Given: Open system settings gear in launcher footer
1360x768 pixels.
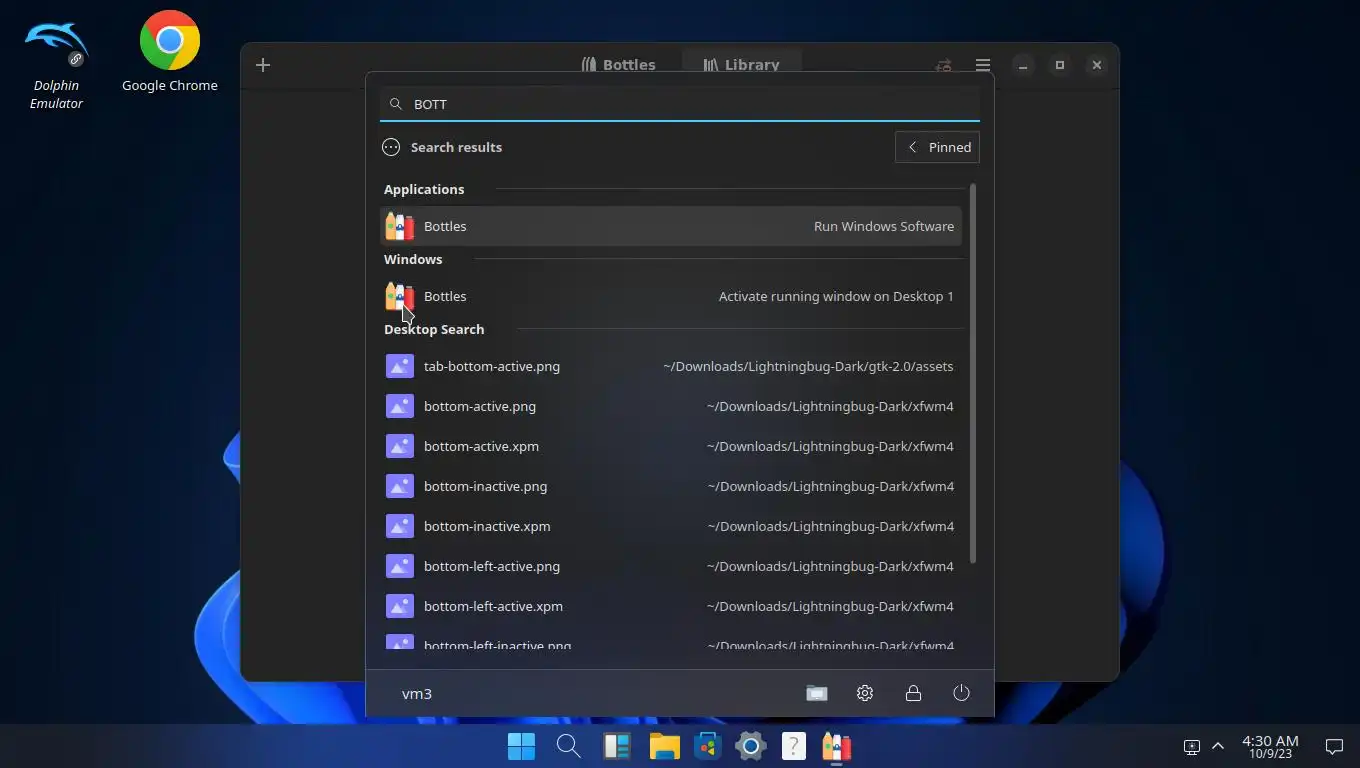Looking at the screenshot, I should (x=865, y=693).
